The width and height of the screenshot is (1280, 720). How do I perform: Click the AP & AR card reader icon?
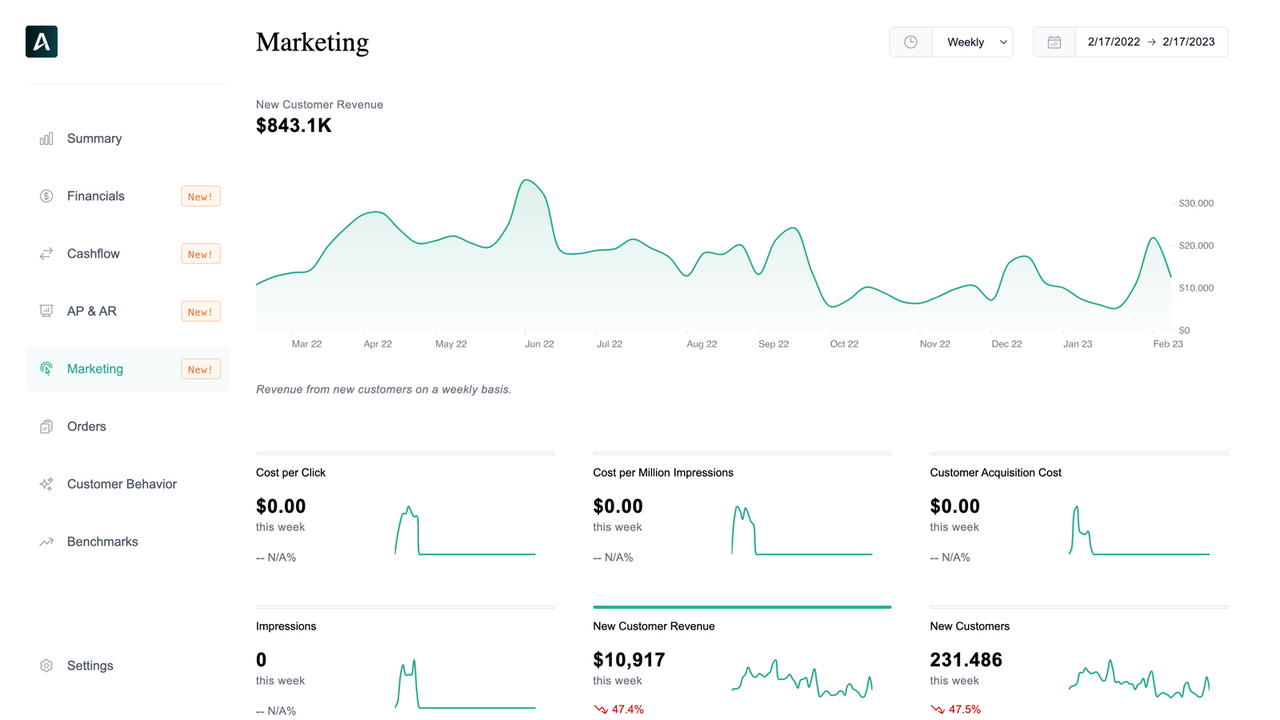pyautogui.click(x=46, y=311)
